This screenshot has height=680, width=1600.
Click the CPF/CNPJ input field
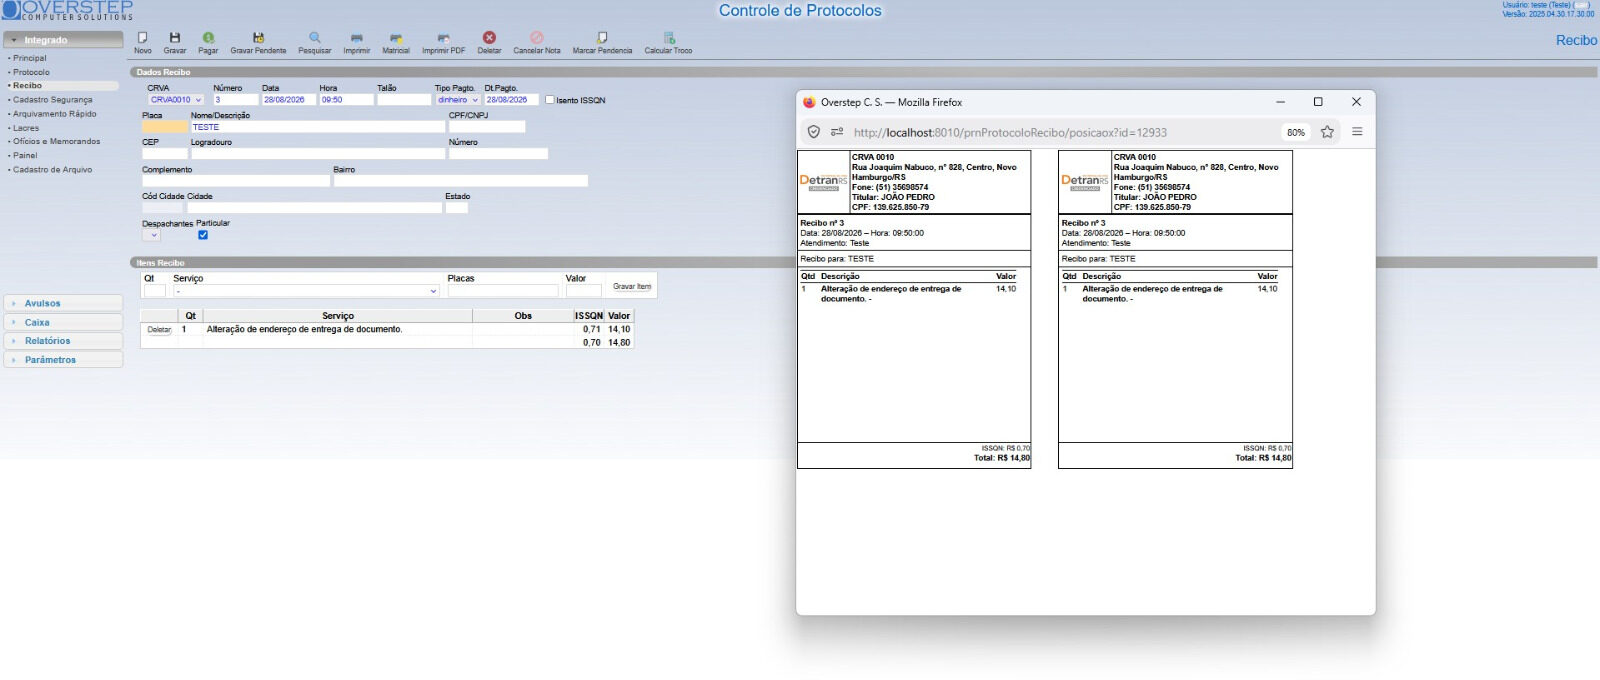[487, 127]
